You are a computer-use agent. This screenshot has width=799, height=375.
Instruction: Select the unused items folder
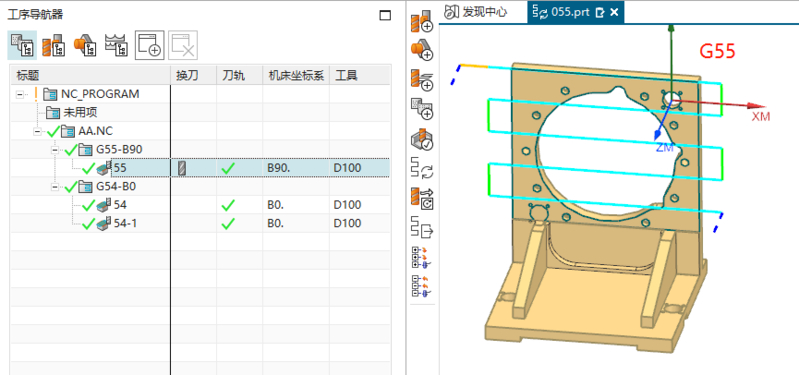pyautogui.click(x=80, y=113)
